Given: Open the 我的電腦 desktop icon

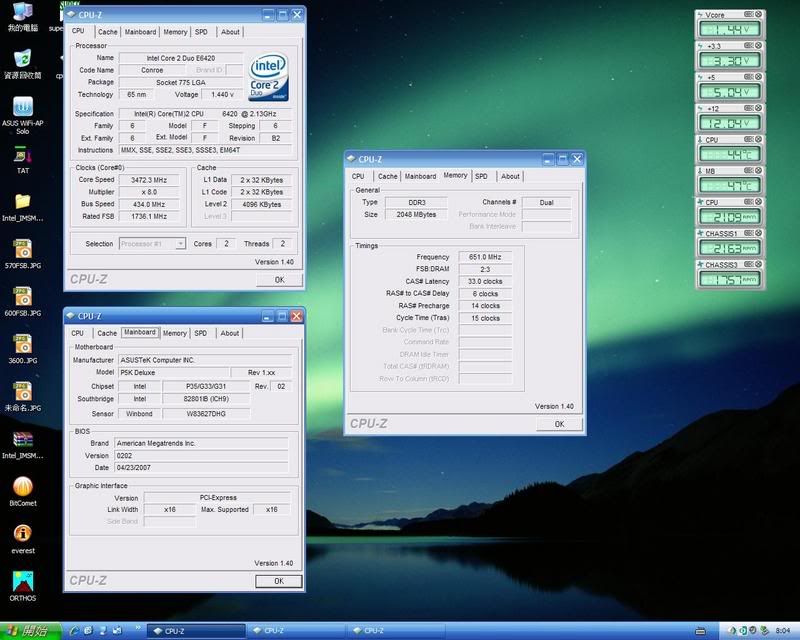Looking at the screenshot, I should point(22,16).
